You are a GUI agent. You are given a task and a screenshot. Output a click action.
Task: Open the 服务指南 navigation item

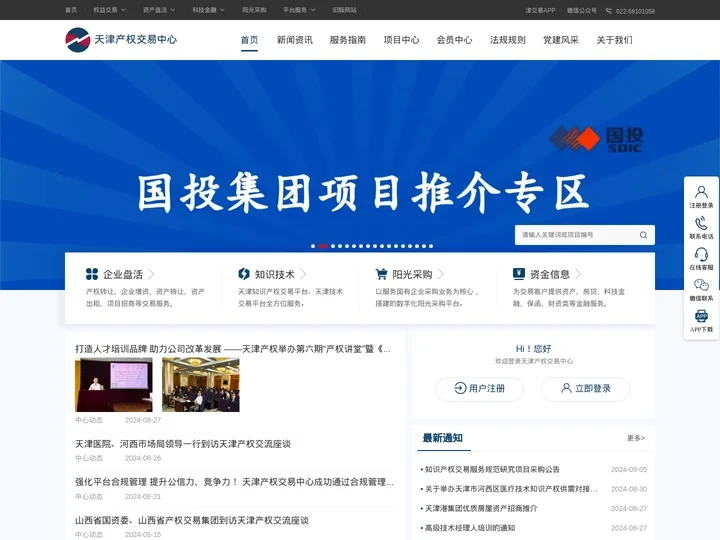pos(348,40)
